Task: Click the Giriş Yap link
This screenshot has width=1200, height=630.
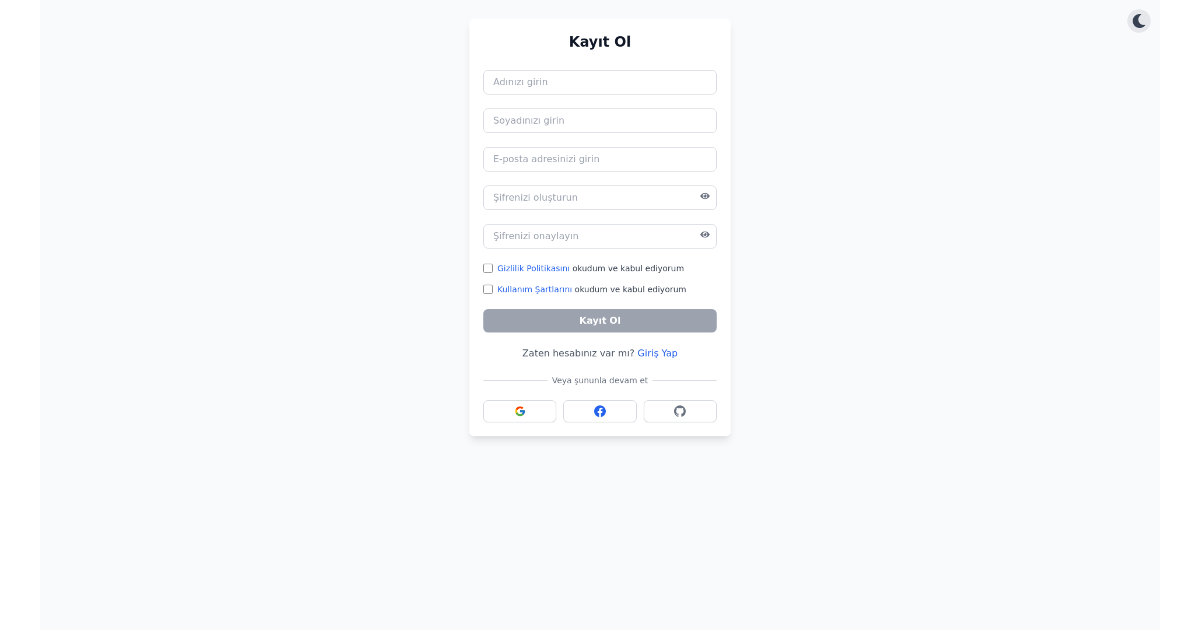Action: tap(660, 353)
